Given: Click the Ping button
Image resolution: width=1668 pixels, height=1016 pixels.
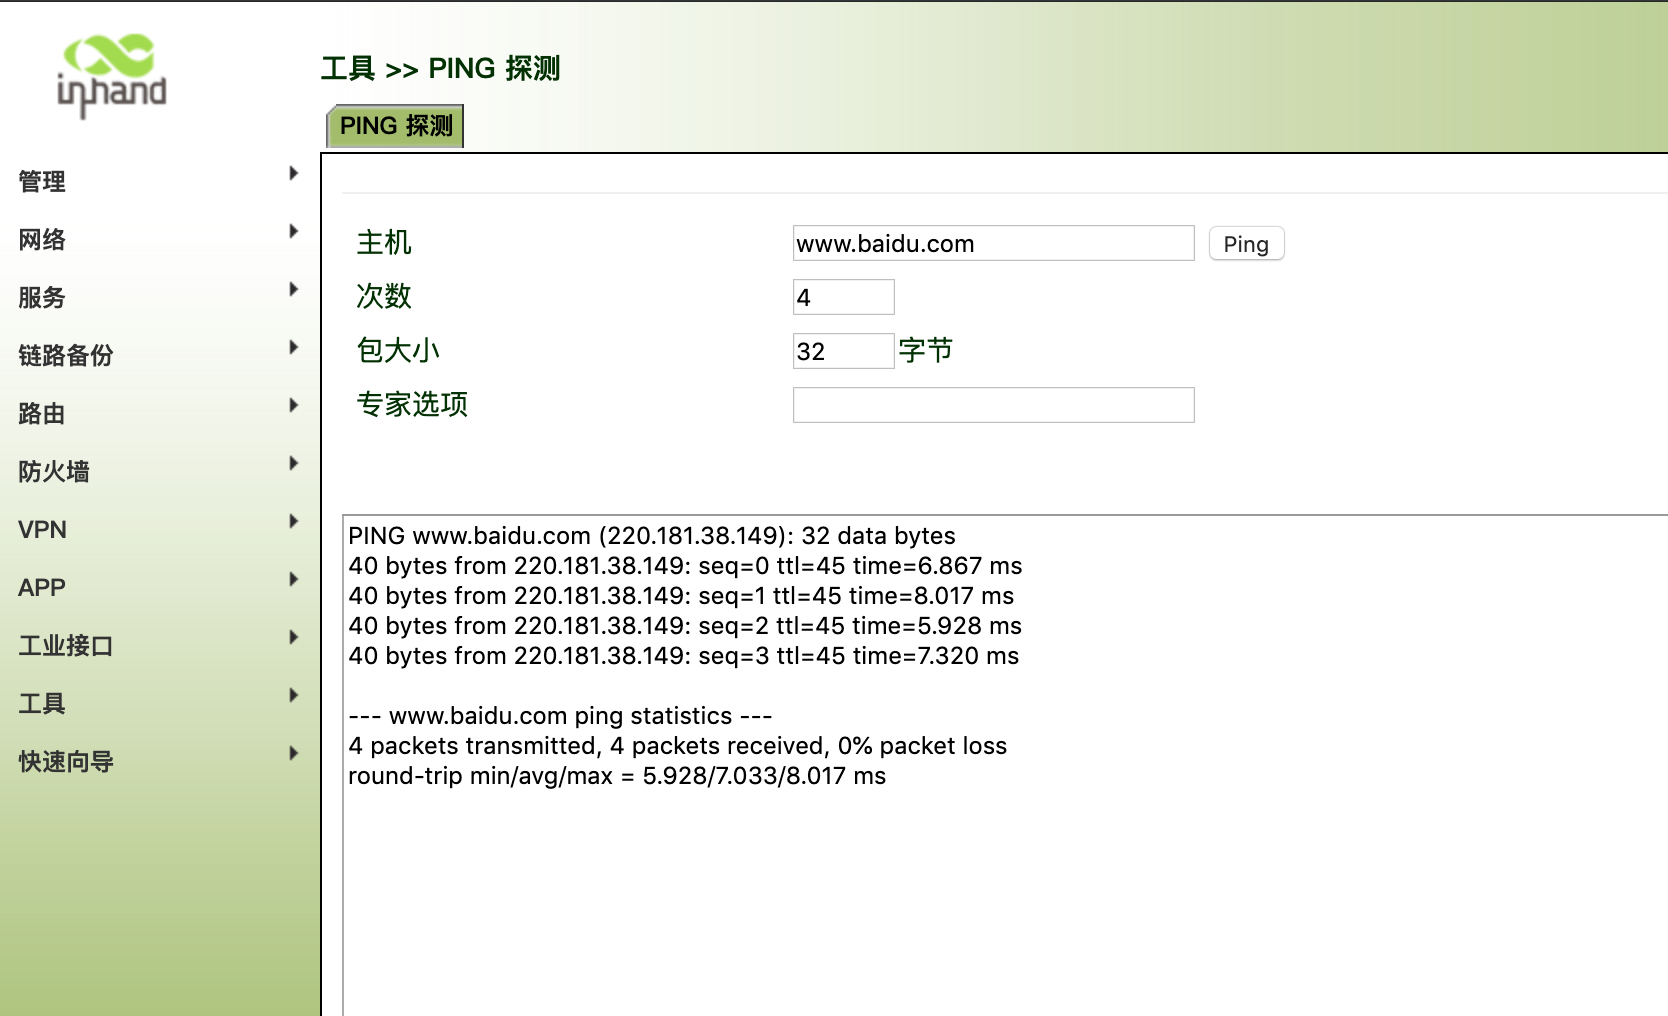Looking at the screenshot, I should (x=1245, y=243).
